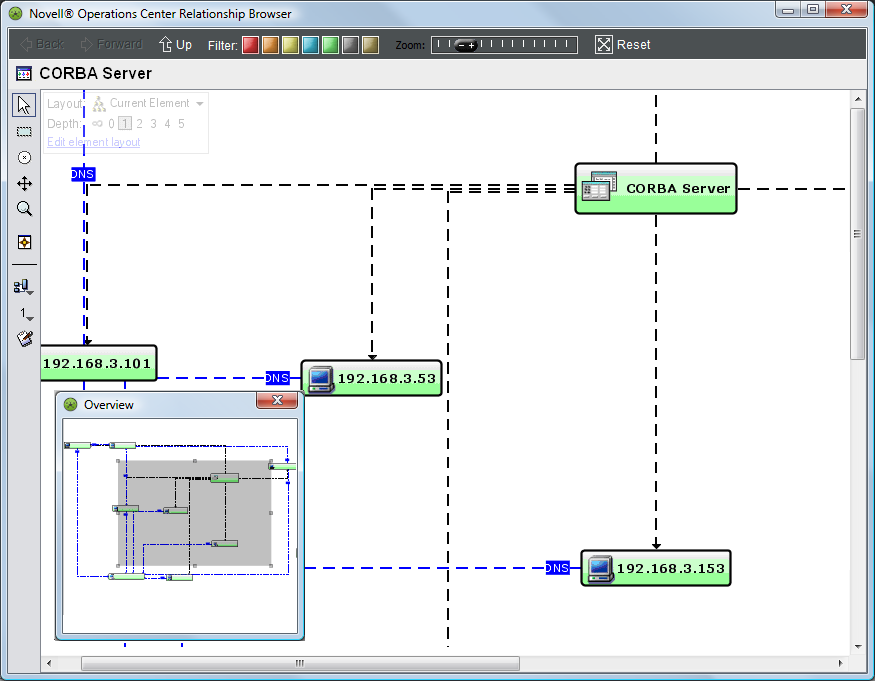The height and width of the screenshot is (681, 875).
Task: Toggle the orange major filter
Action: (271, 45)
